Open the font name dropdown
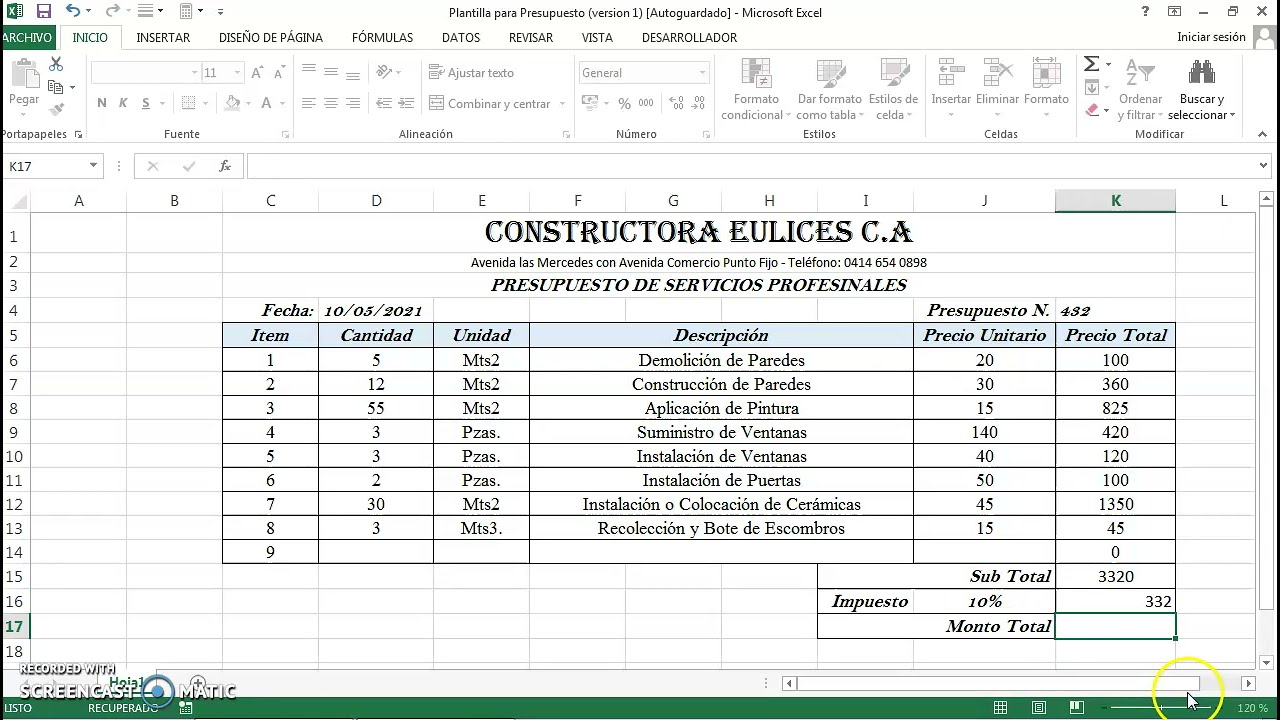The width and height of the screenshot is (1280, 720). pos(195,73)
